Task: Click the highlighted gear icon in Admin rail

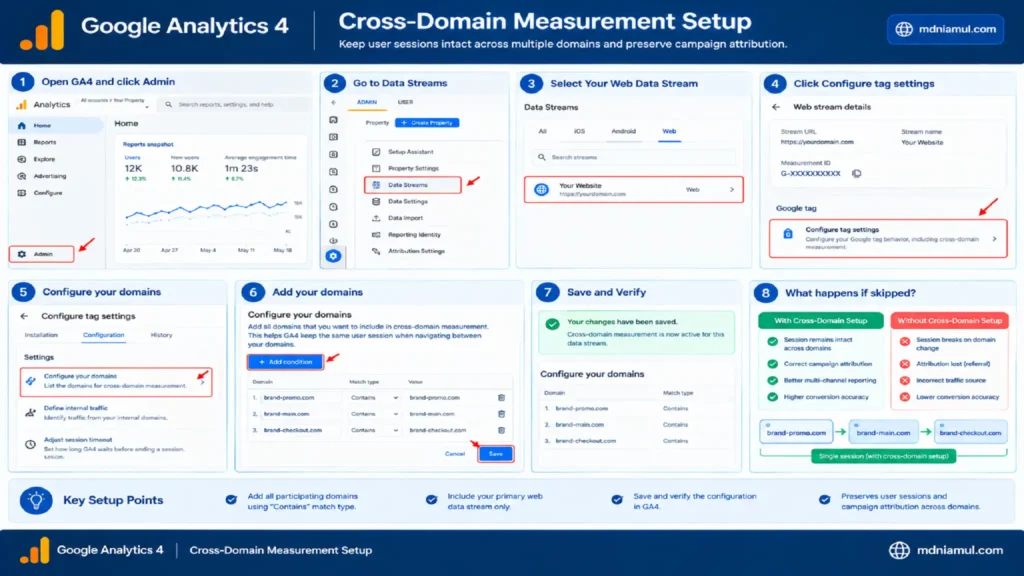Action: click(x=333, y=256)
